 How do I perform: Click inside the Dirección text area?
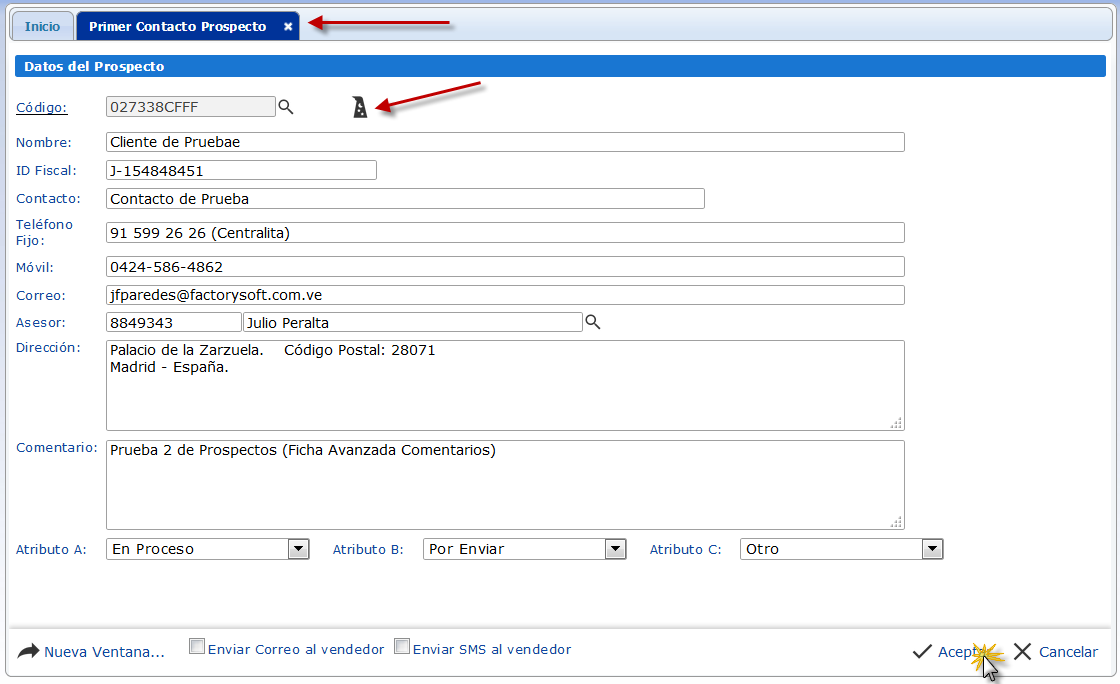point(505,386)
